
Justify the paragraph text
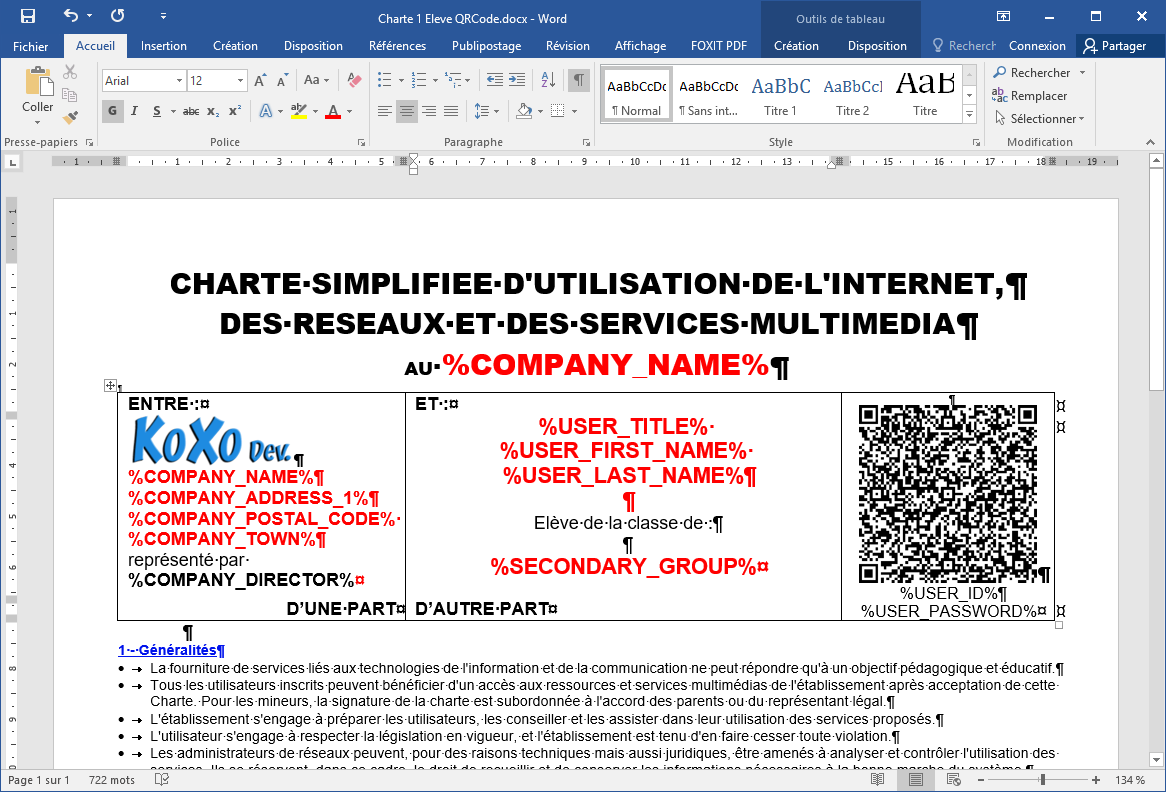click(x=451, y=112)
